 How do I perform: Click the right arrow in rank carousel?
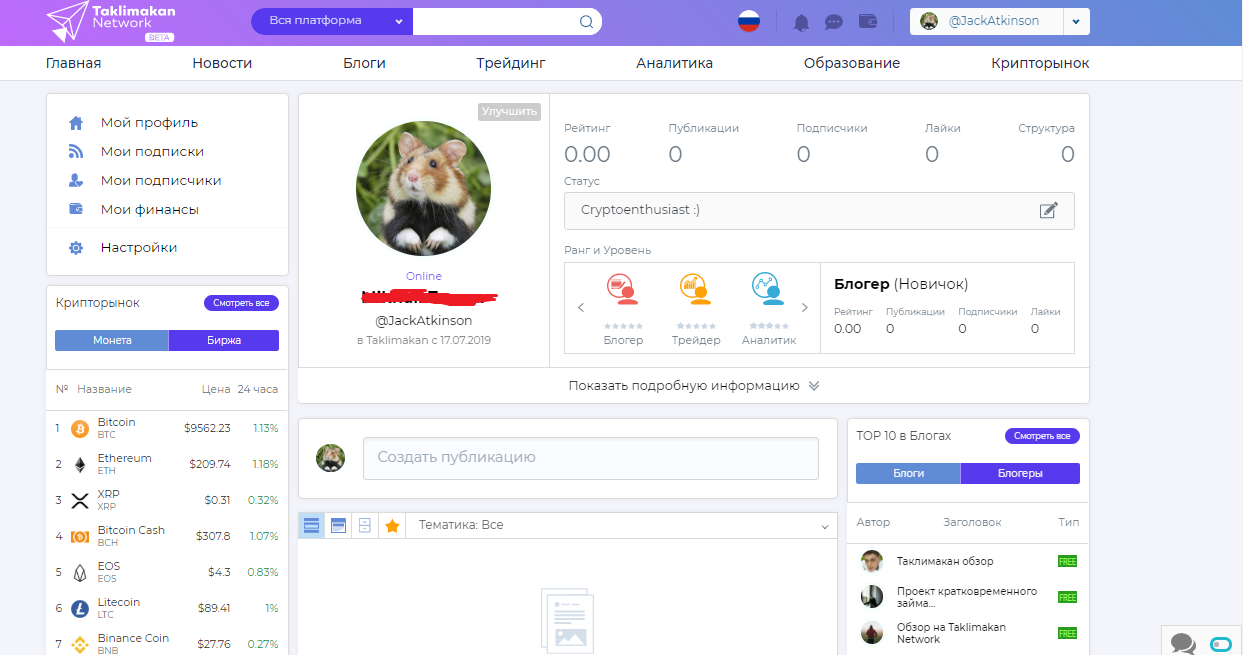pyautogui.click(x=804, y=308)
